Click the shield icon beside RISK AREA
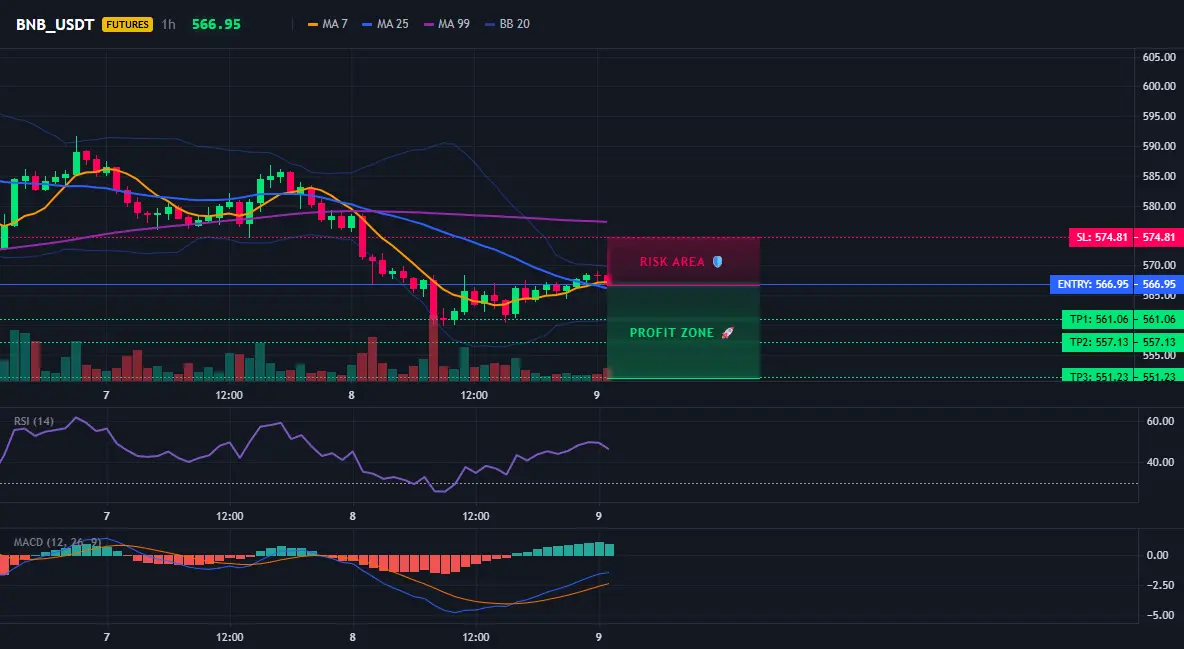 coord(717,262)
